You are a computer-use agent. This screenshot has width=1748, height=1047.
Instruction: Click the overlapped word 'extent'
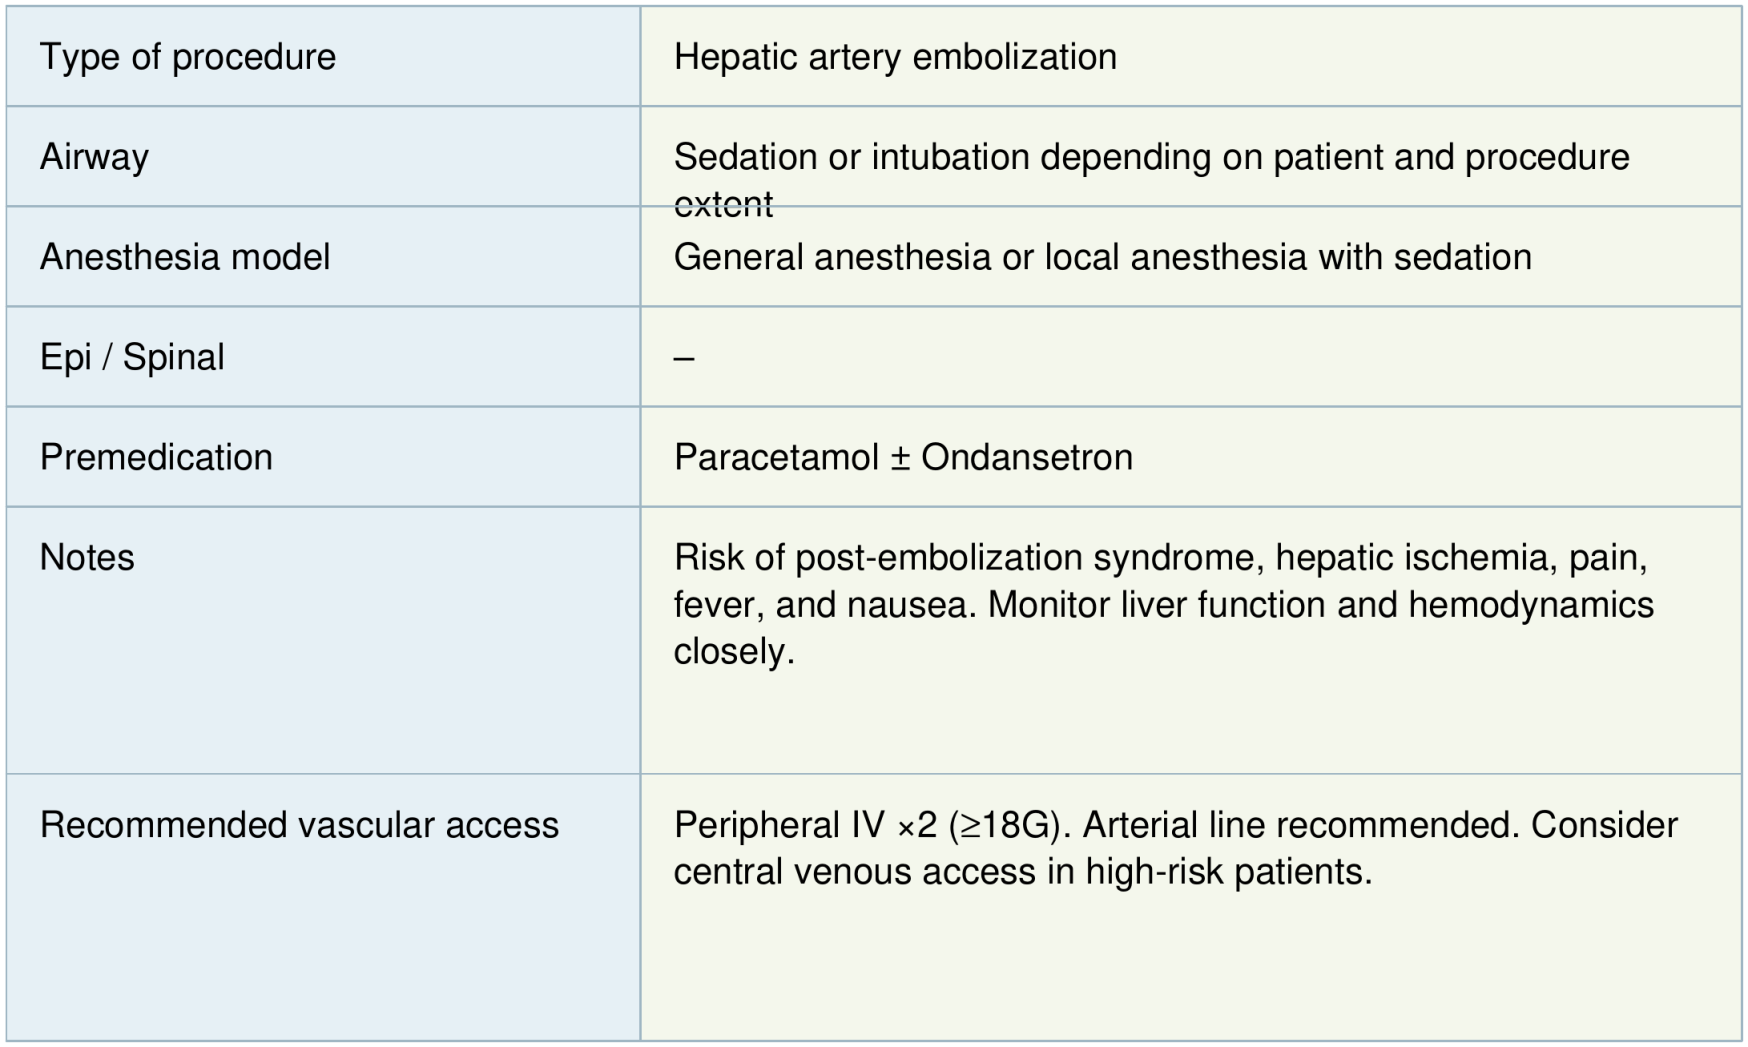723,204
